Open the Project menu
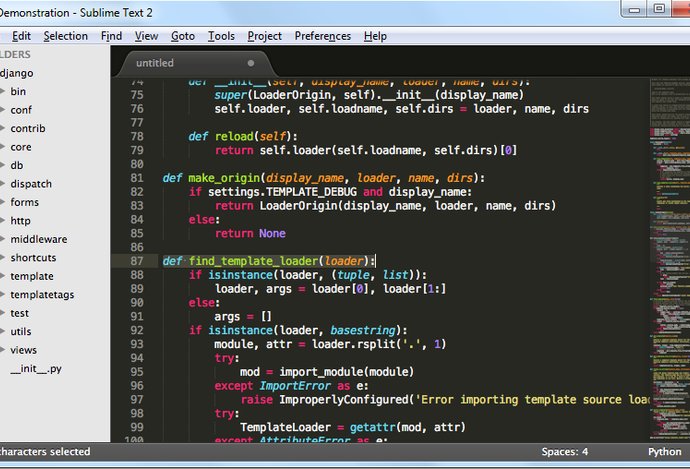690x469 pixels. point(264,36)
